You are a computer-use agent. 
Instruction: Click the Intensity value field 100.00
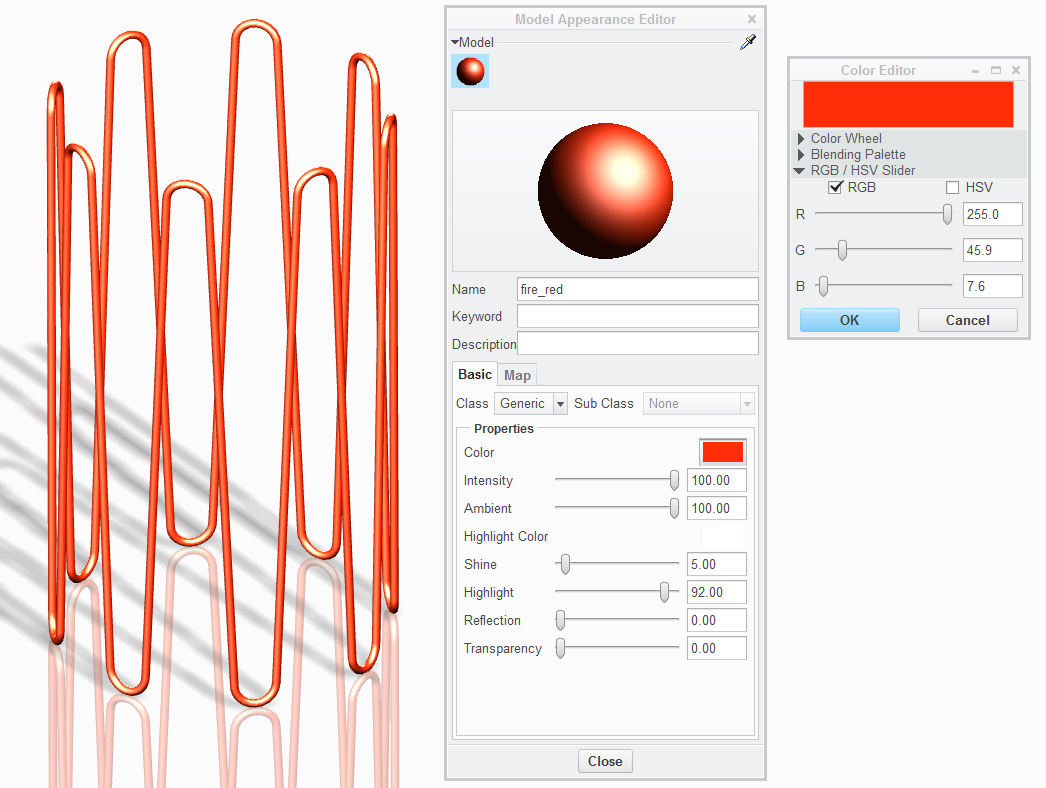[716, 480]
